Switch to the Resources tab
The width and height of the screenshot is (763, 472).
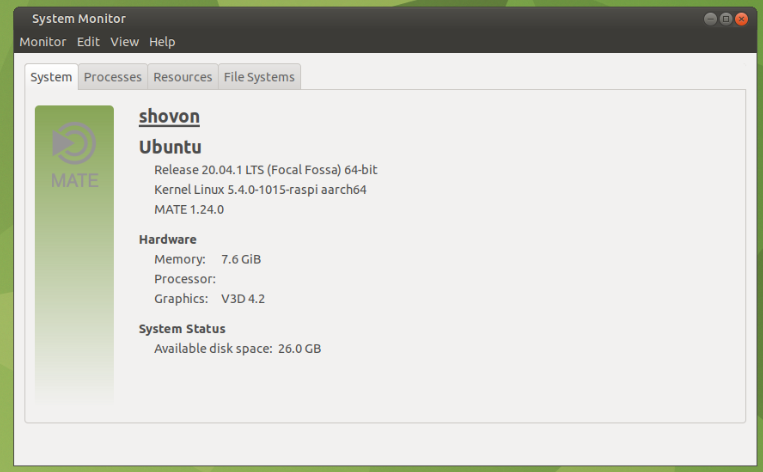[x=183, y=77]
